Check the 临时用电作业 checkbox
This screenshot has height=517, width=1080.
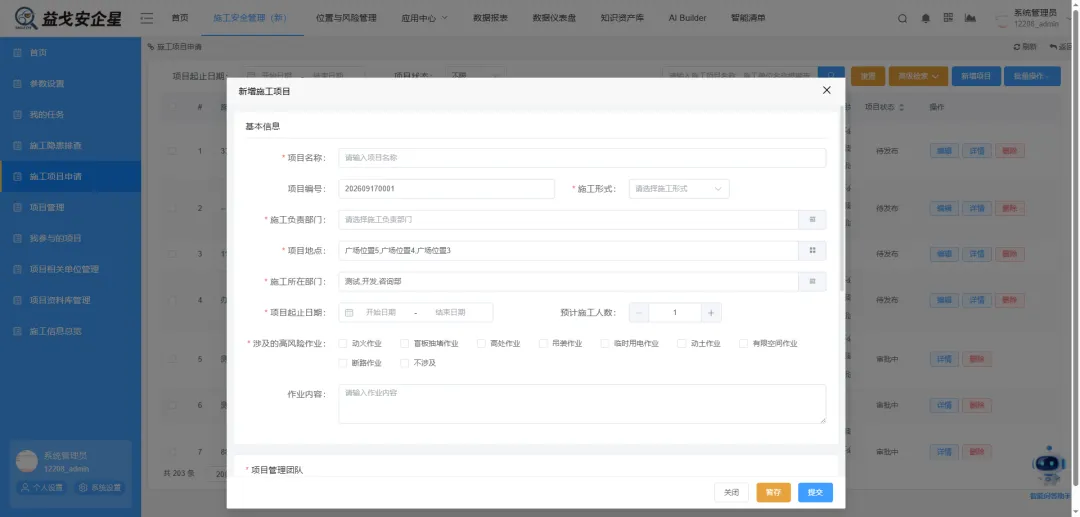605,344
